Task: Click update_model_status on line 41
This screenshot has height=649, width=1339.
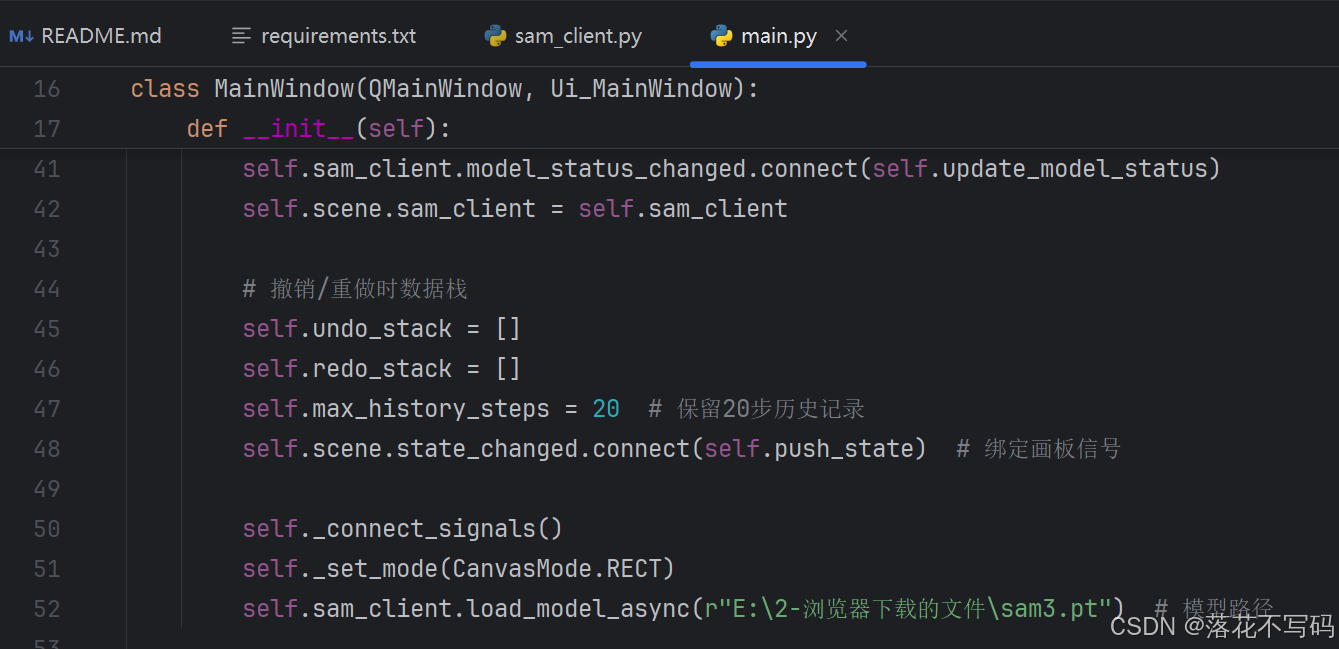Action: (1075, 169)
